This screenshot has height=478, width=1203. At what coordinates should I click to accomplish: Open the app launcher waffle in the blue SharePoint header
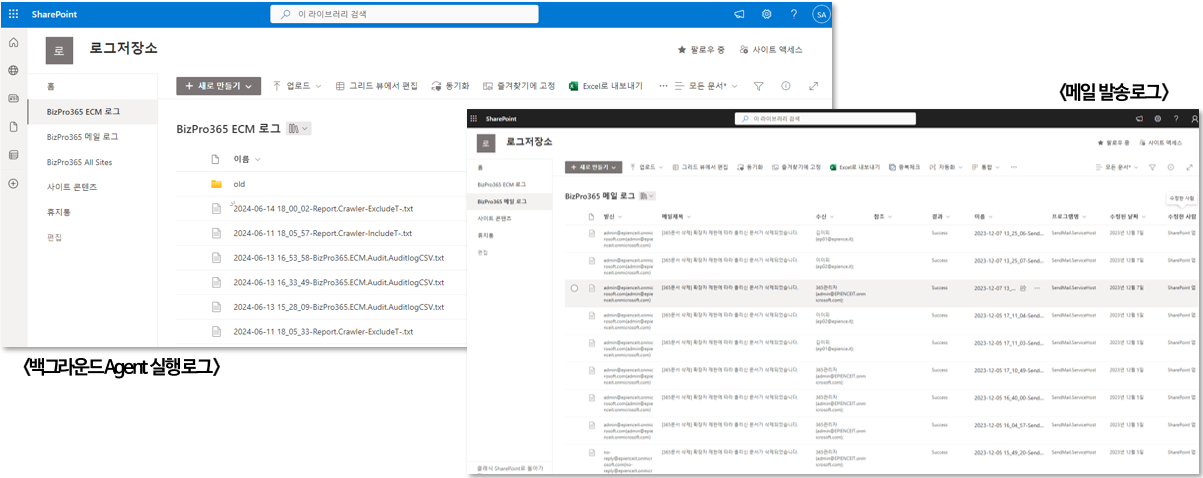[13, 14]
